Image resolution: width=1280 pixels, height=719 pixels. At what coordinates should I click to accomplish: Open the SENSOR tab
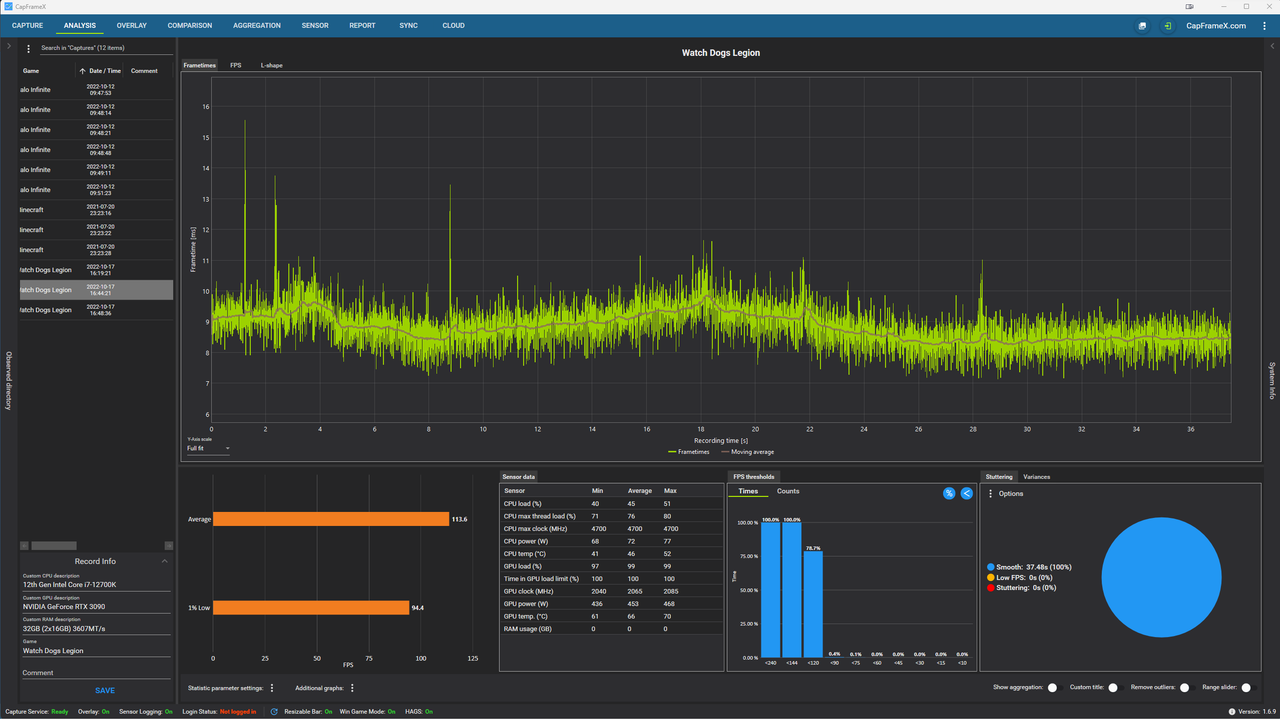pyautogui.click(x=315, y=26)
